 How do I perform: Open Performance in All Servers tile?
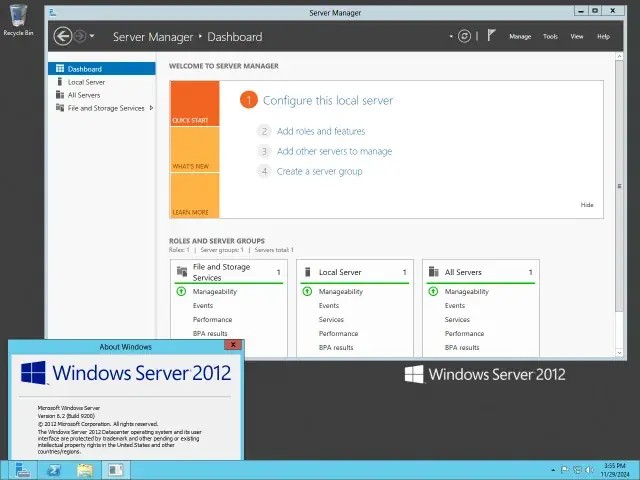[x=464, y=333]
